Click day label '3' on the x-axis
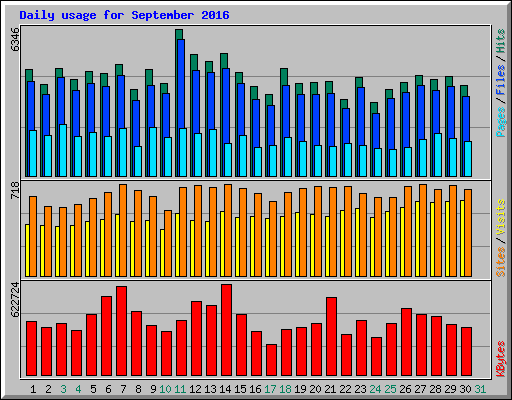Viewport: 512px width, 400px height. click(x=63, y=389)
